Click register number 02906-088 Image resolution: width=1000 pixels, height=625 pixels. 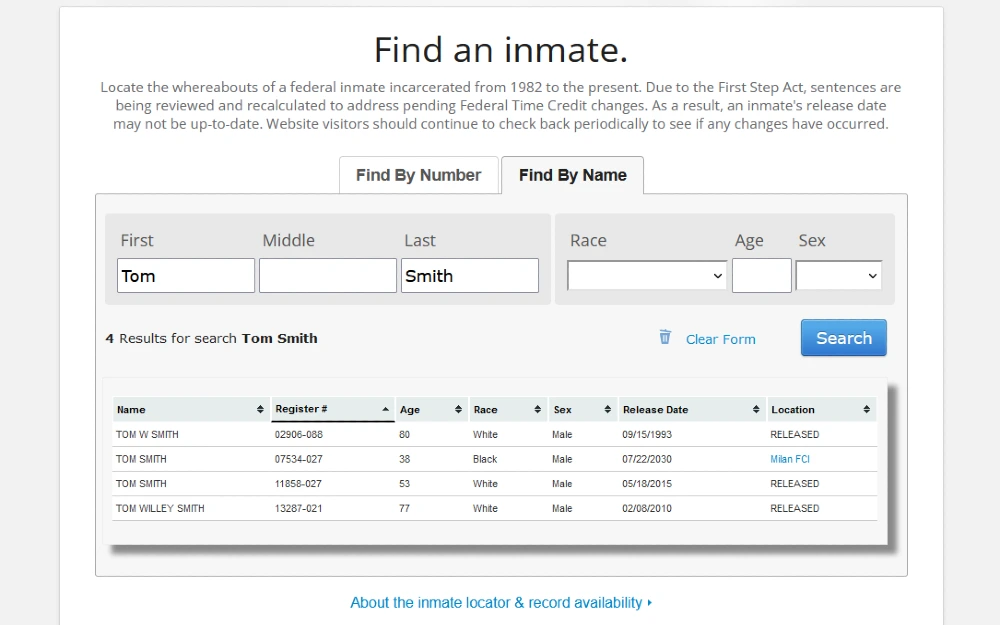[298, 434]
